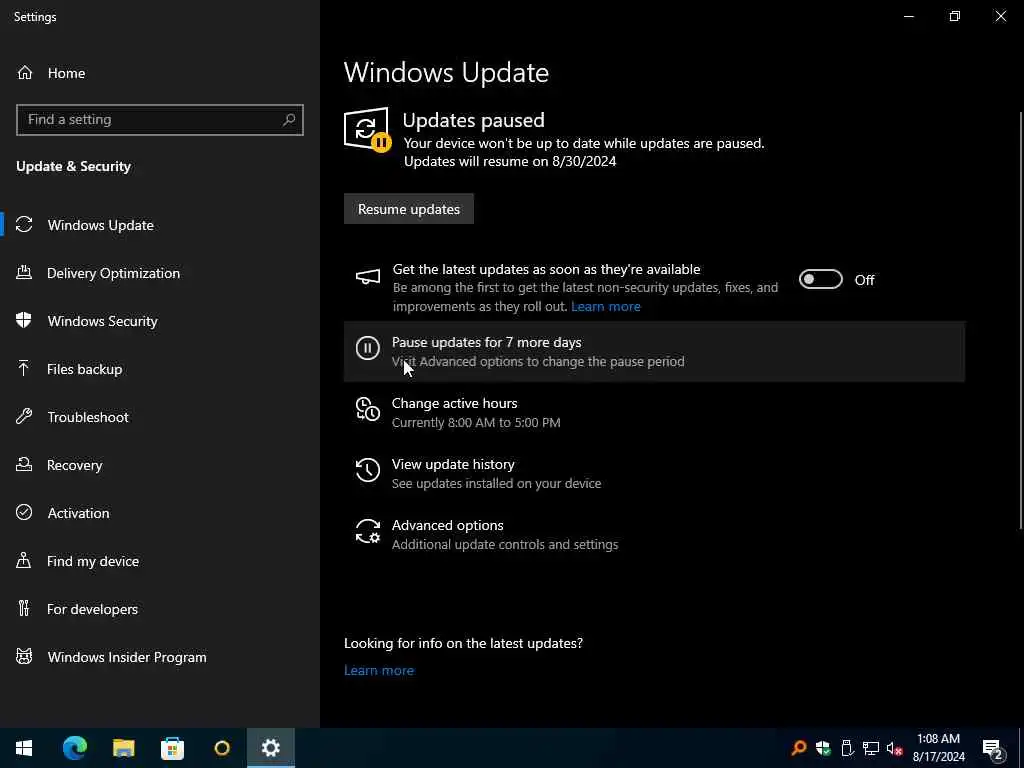The height and width of the screenshot is (768, 1024).
Task: Open Delivery Optimization settings page
Action: 160,273
